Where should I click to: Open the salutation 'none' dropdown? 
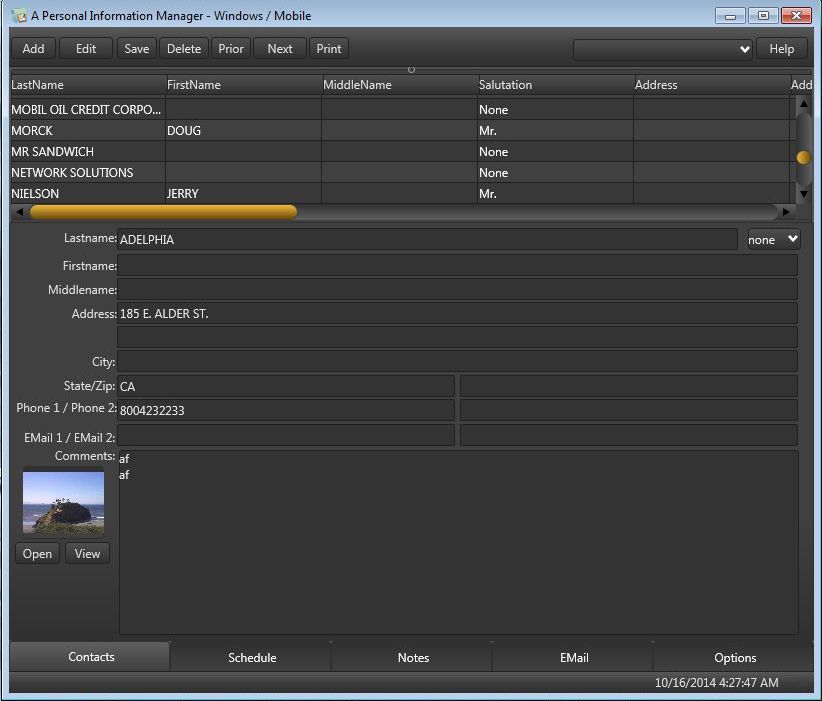(x=774, y=239)
